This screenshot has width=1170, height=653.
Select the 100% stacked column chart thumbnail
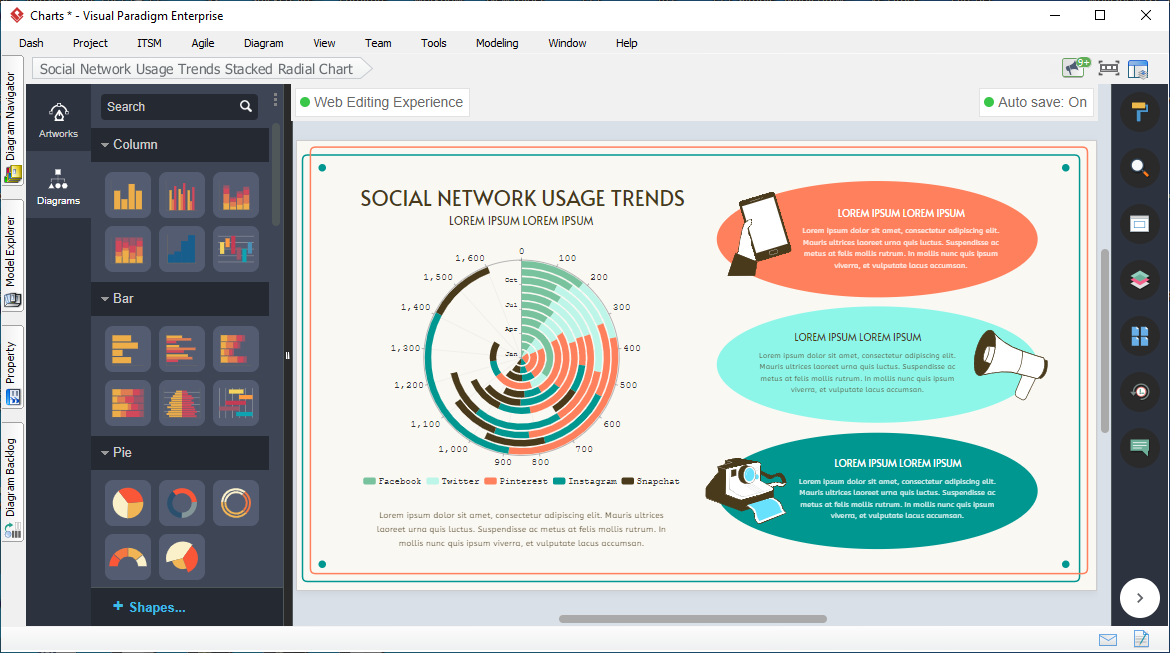pos(128,249)
